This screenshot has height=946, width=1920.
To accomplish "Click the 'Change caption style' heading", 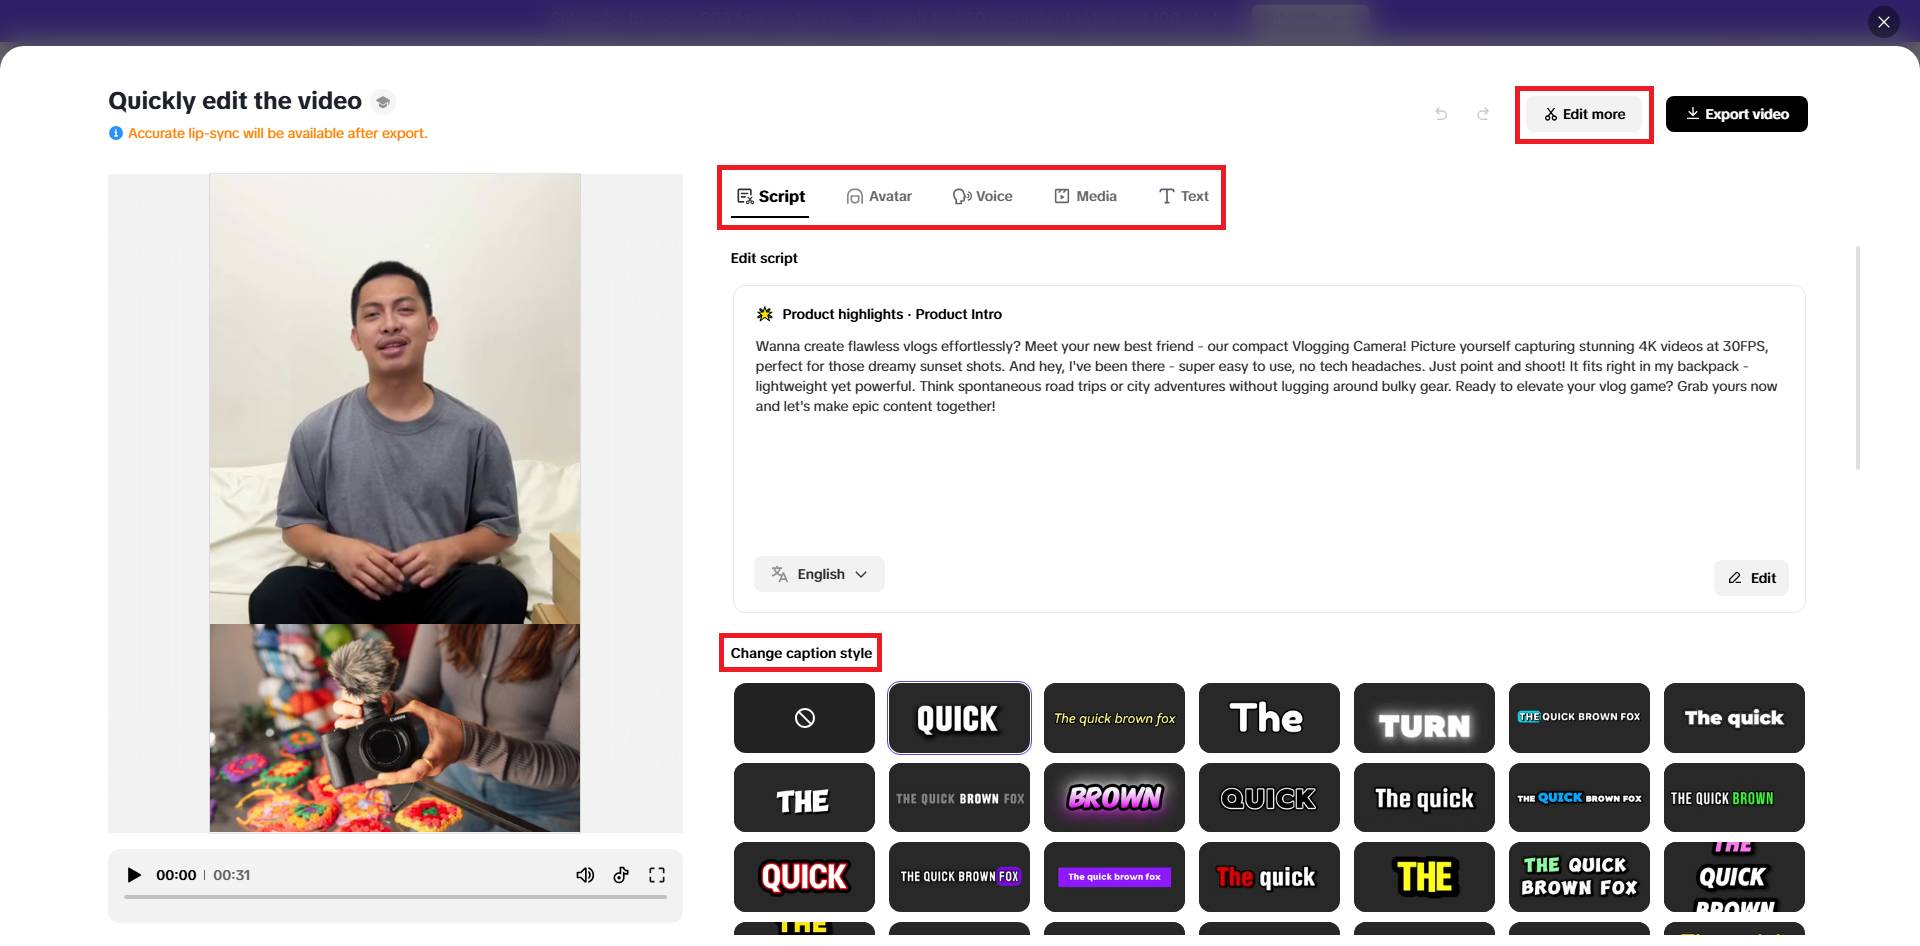I will (801, 653).
